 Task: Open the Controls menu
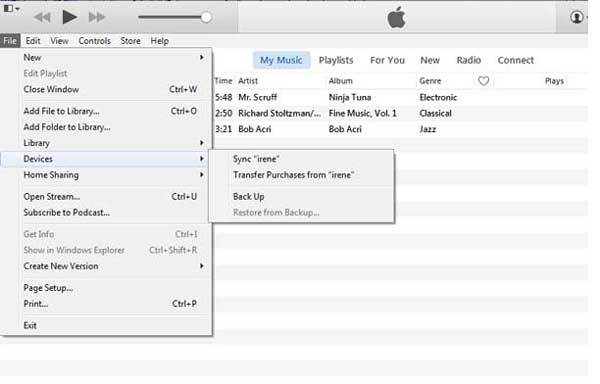95,41
